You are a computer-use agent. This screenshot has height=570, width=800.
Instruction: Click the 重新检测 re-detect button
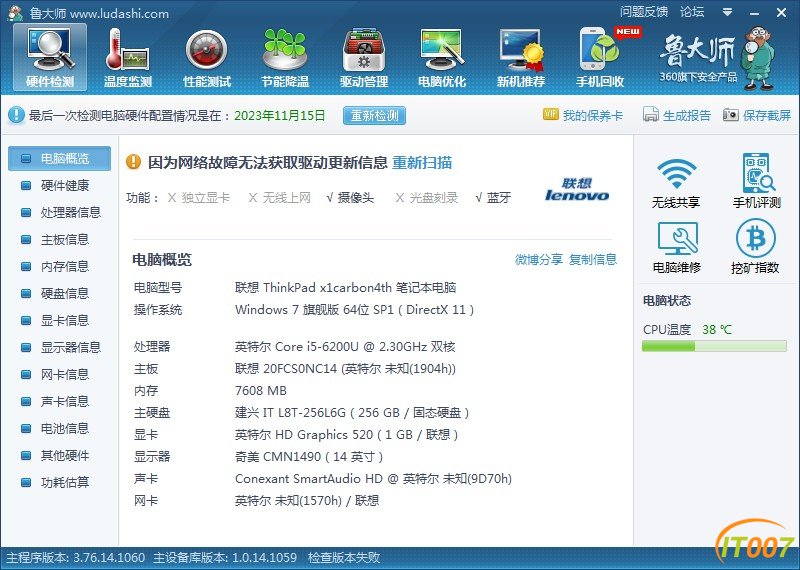[x=374, y=115]
